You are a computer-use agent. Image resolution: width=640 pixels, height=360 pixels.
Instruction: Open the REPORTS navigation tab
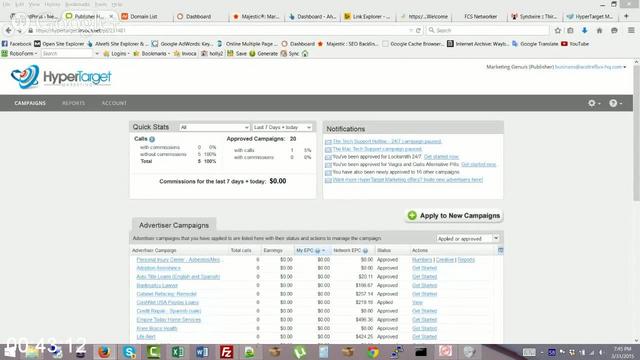tap(73, 103)
